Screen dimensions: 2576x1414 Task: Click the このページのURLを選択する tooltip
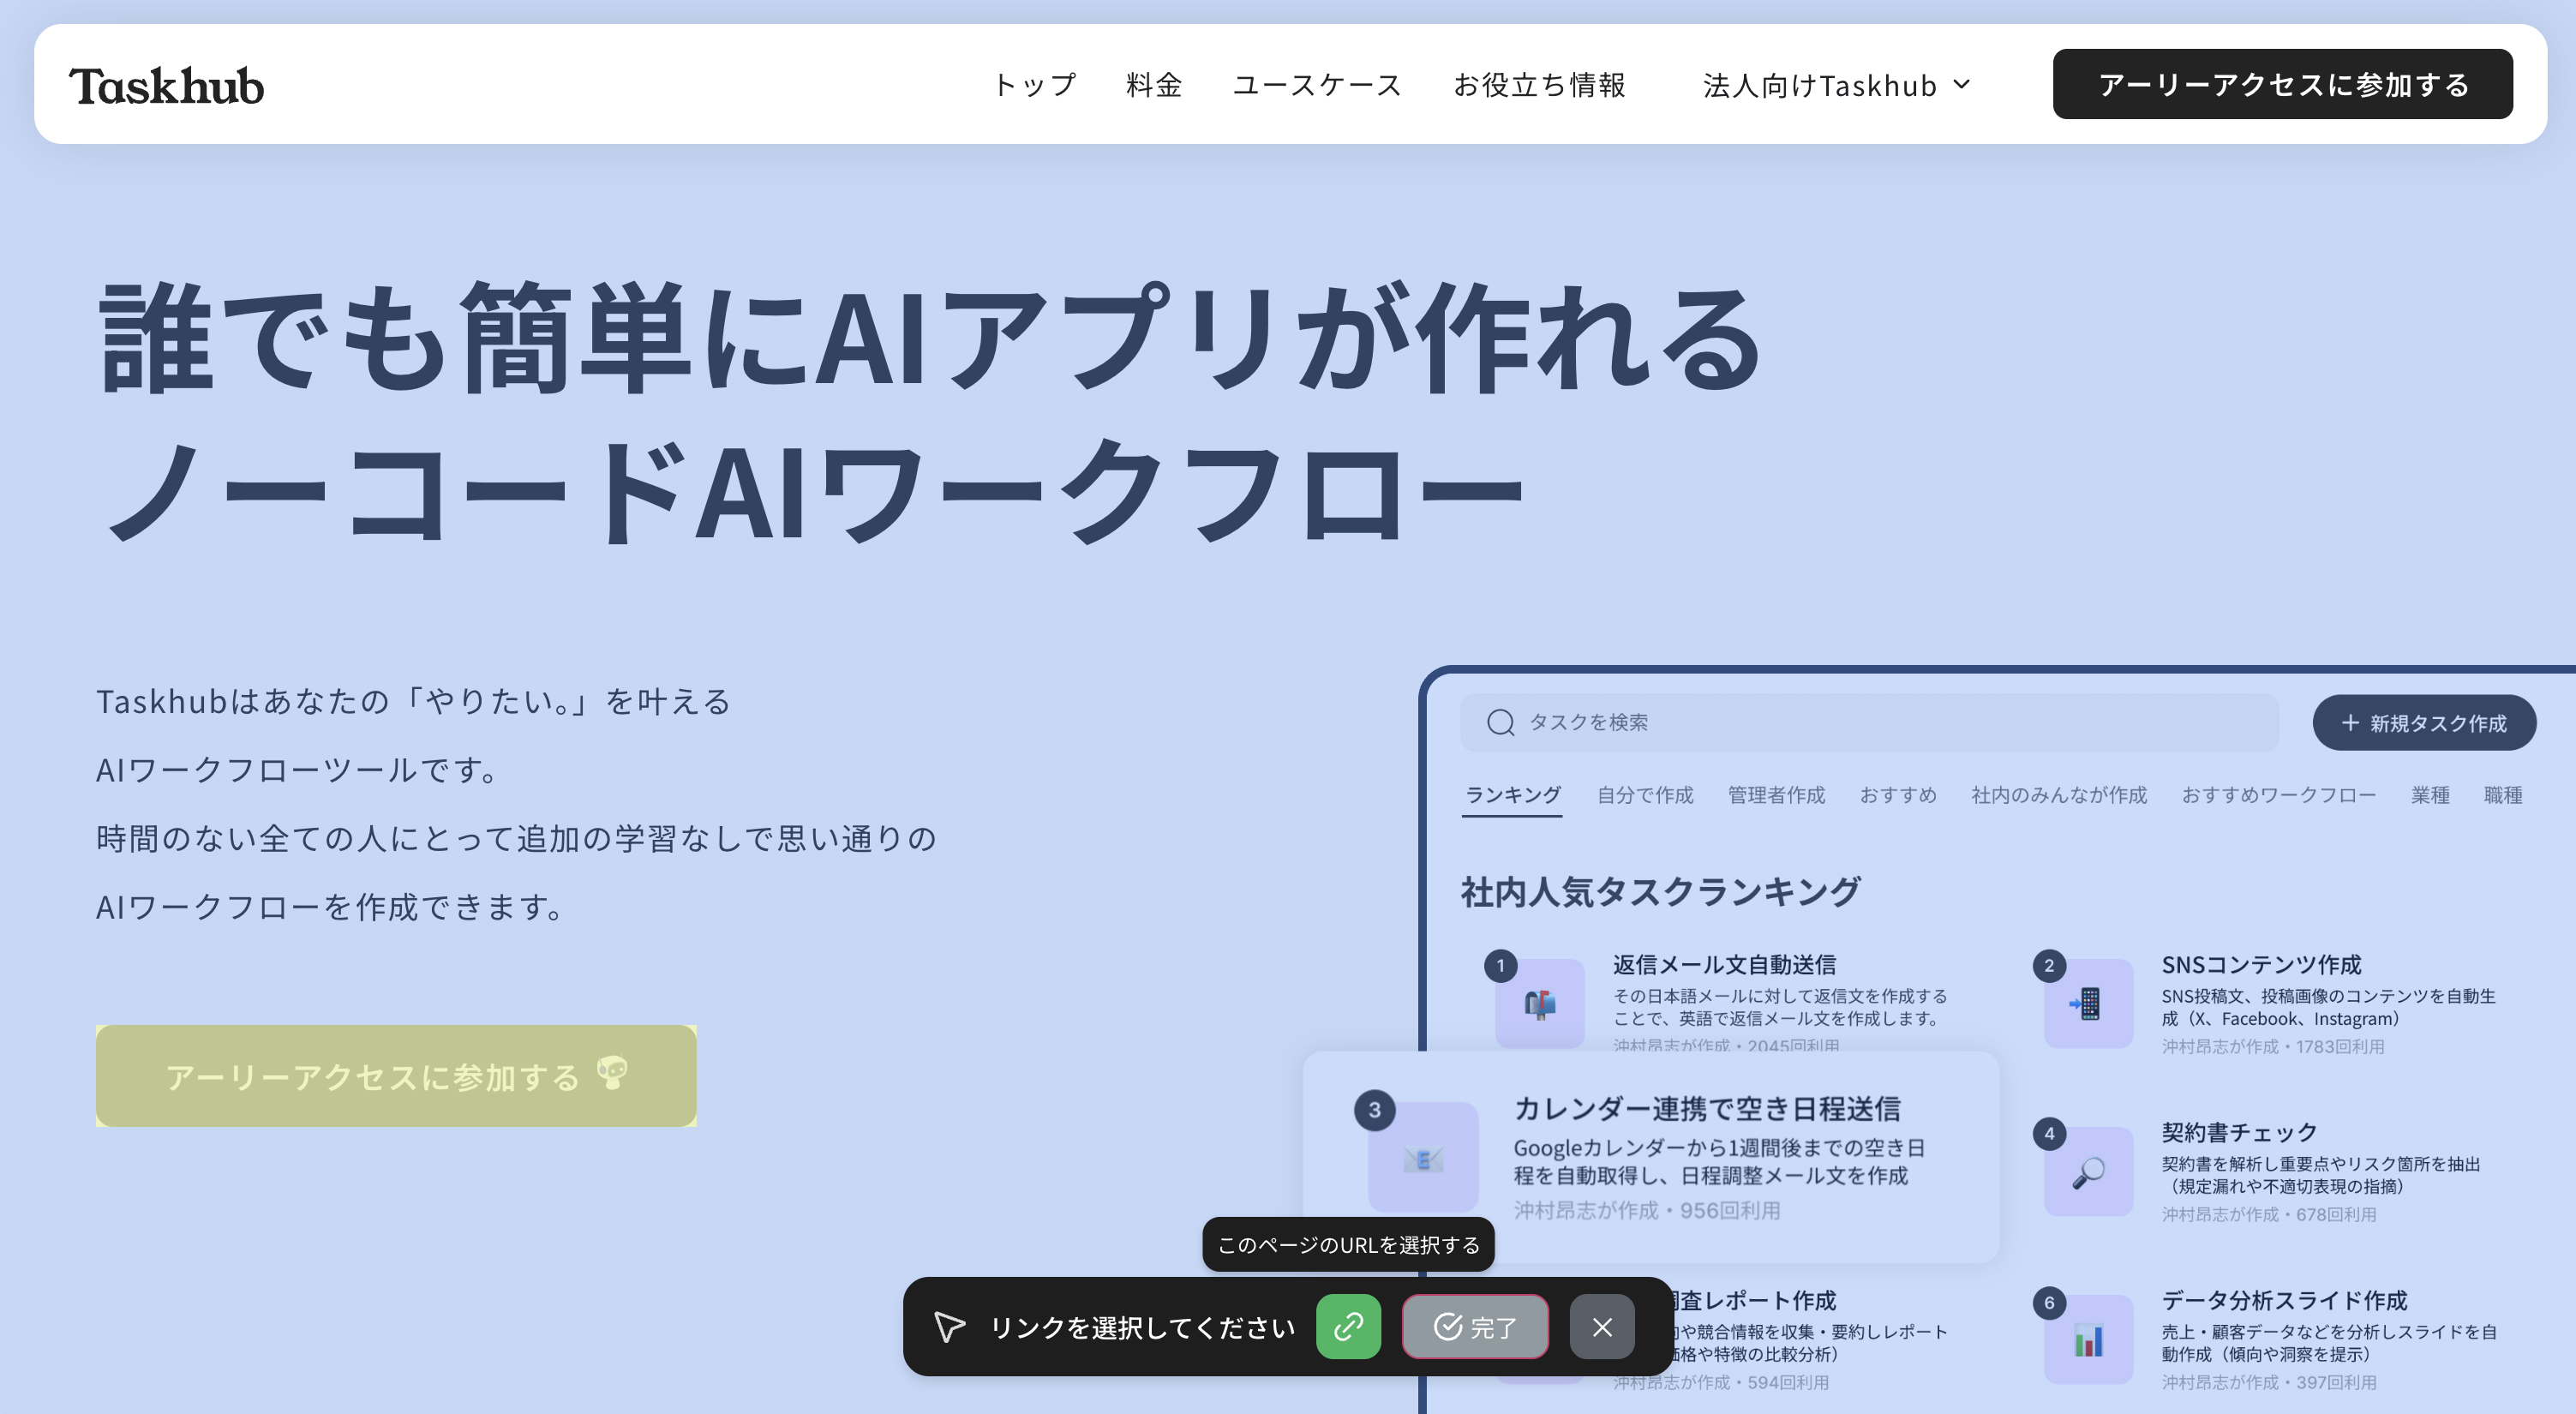[x=1348, y=1244]
